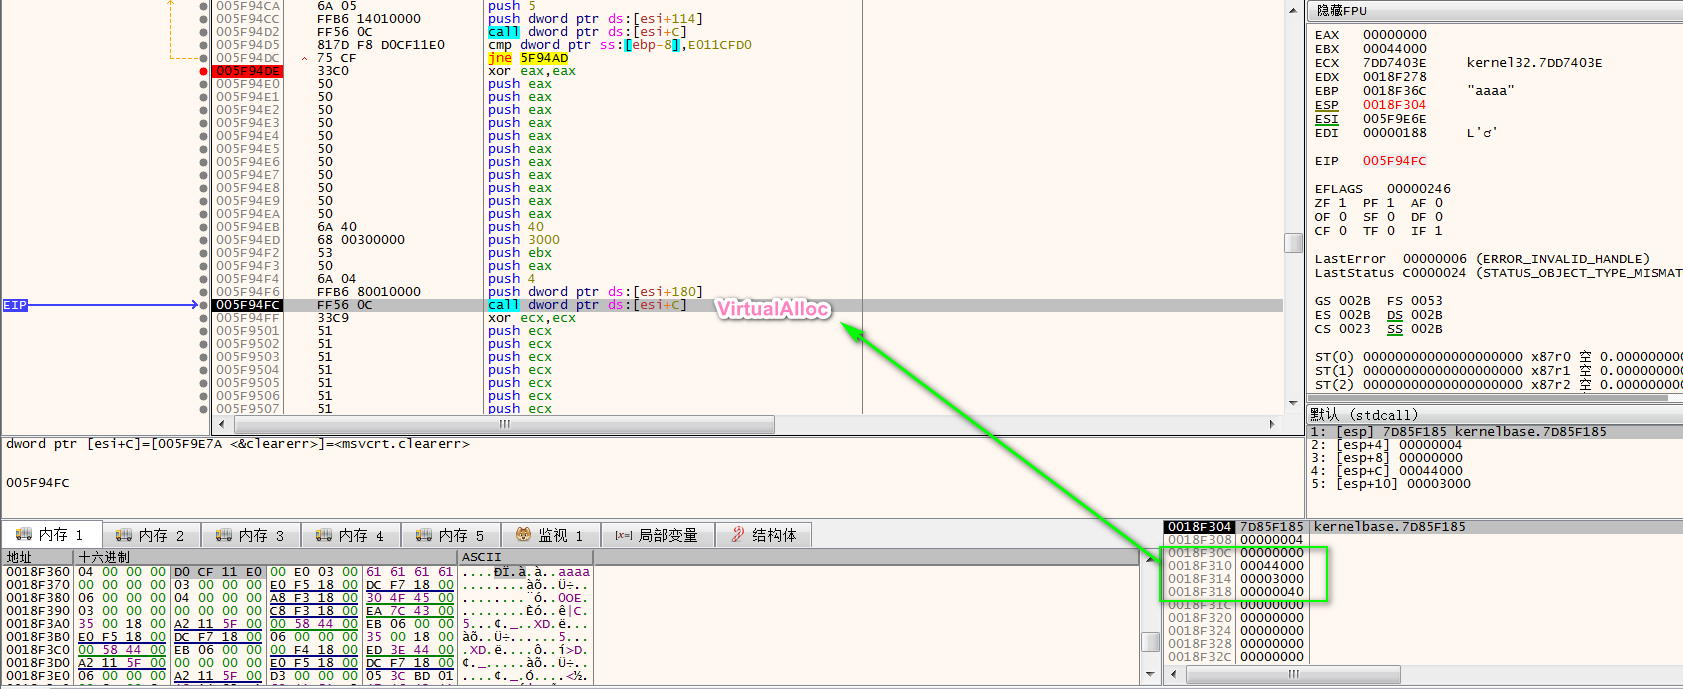
Task: Select ESP register value 0018F304
Action: [x=1394, y=105]
